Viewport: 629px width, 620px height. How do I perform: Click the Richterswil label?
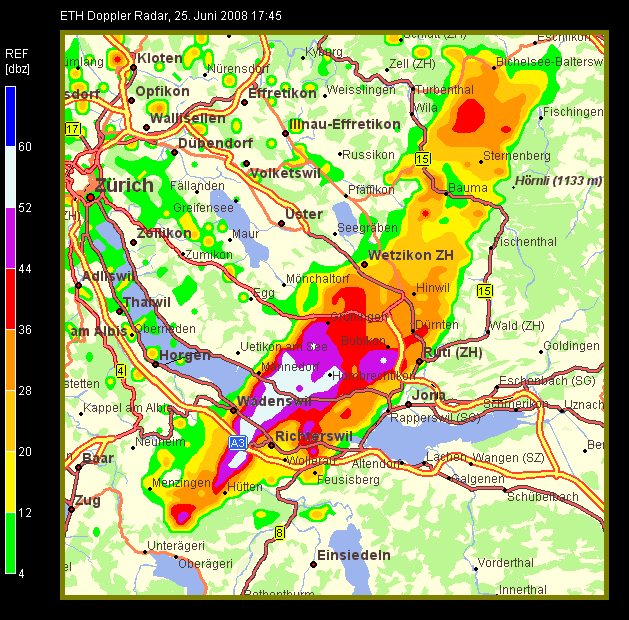tap(314, 436)
